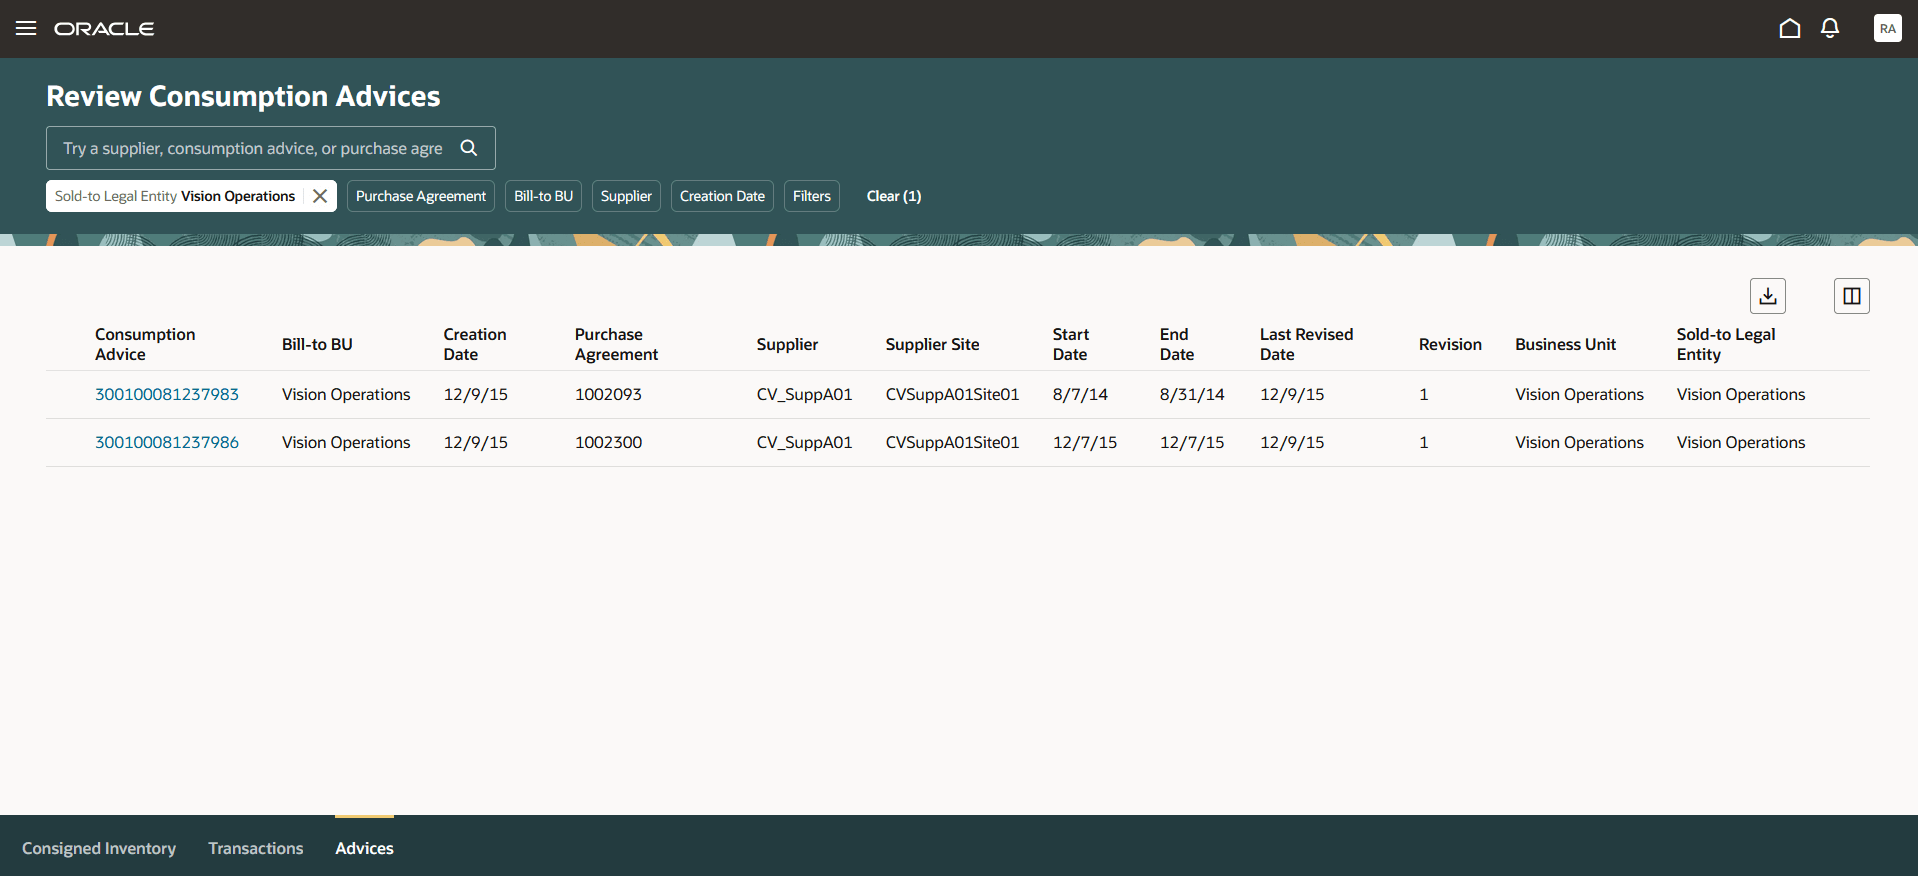Download the consumption advices table

click(1767, 296)
